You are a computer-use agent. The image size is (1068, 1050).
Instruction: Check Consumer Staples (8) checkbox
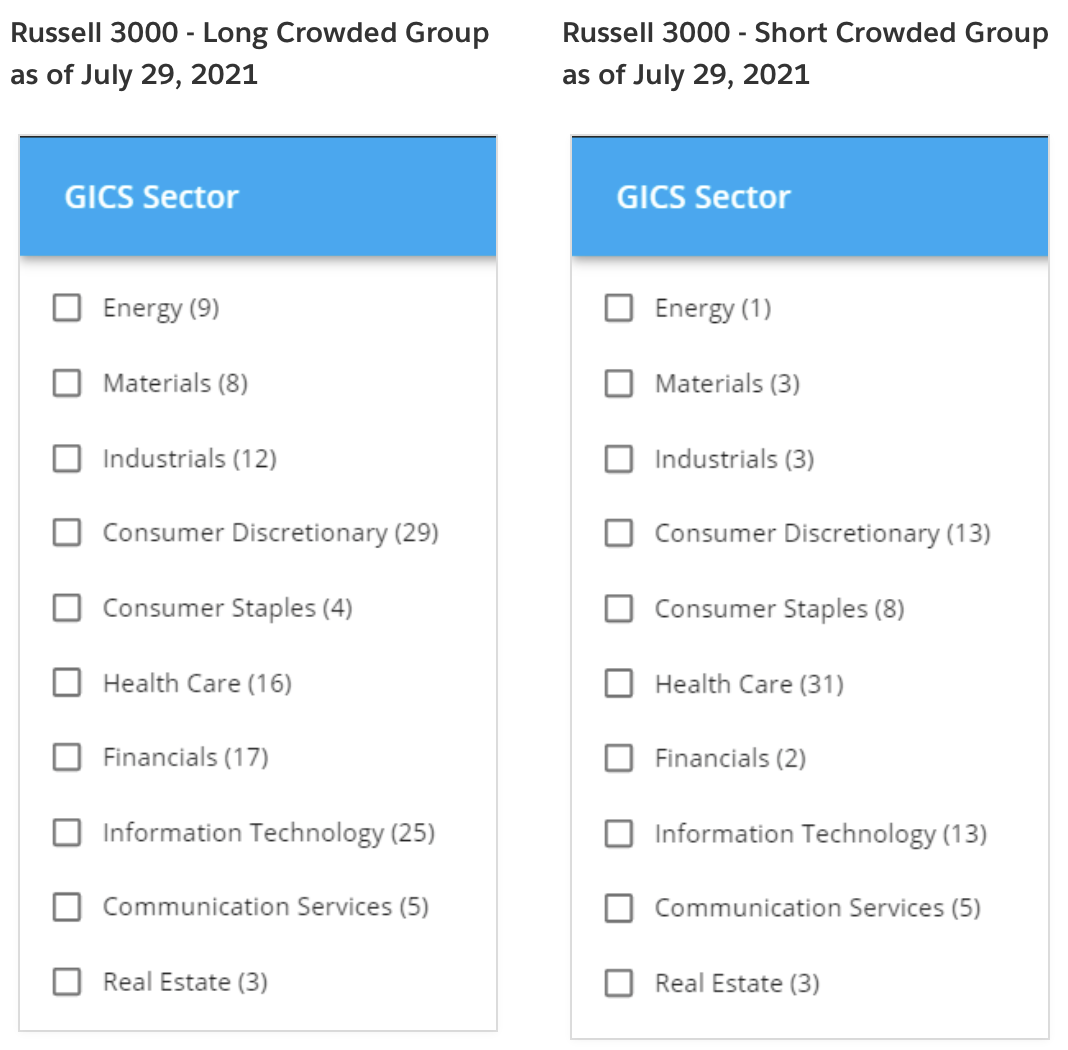coord(619,609)
